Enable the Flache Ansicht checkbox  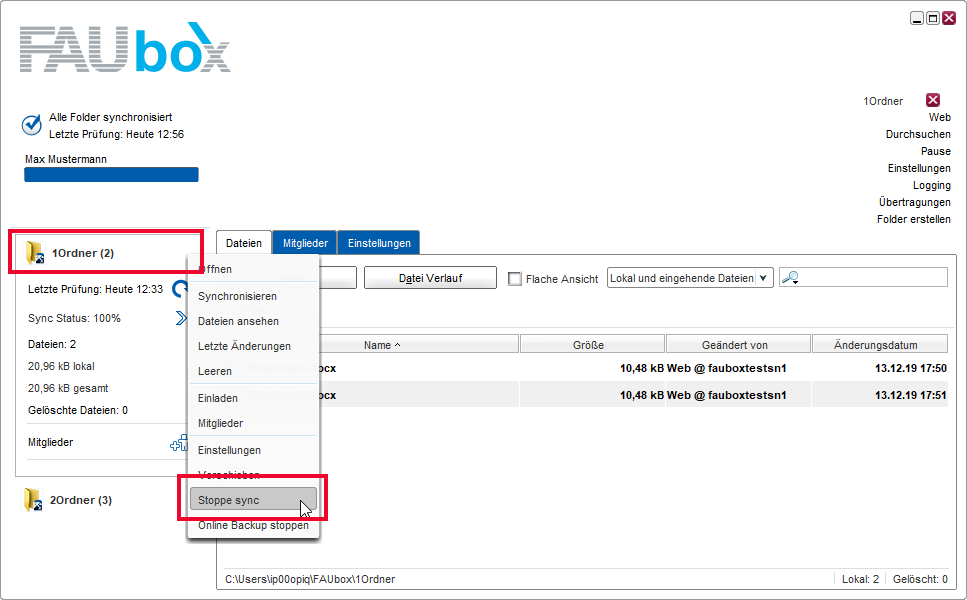(514, 279)
